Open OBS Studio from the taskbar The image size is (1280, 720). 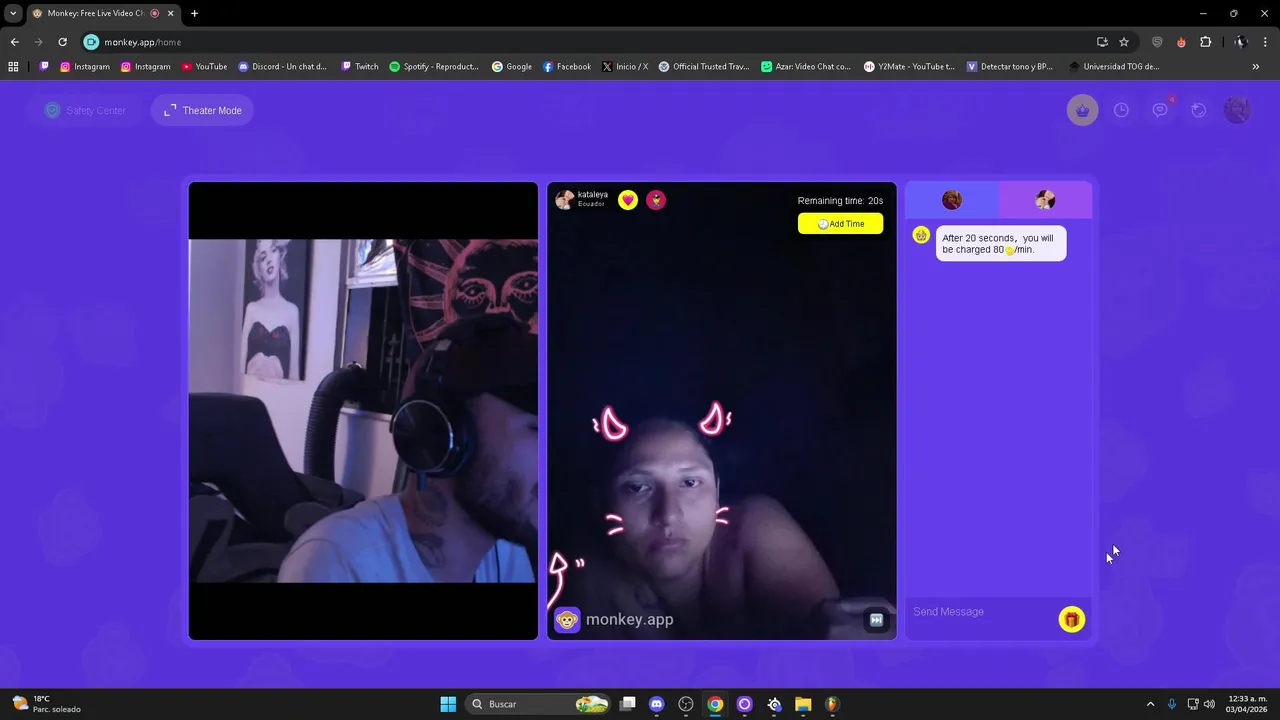coord(686,704)
